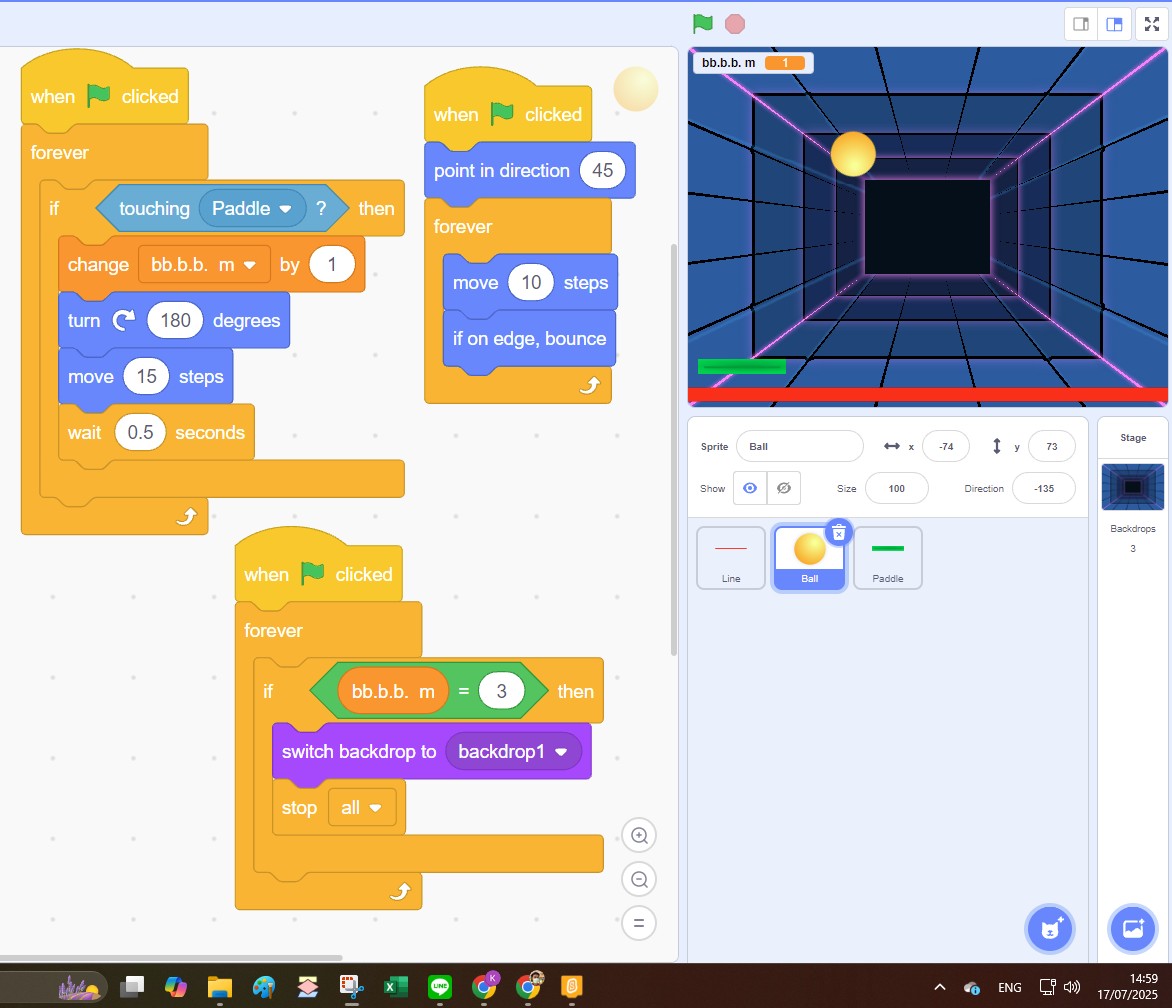Click the red stop sign button
The width and height of the screenshot is (1172, 1008).
735,24
